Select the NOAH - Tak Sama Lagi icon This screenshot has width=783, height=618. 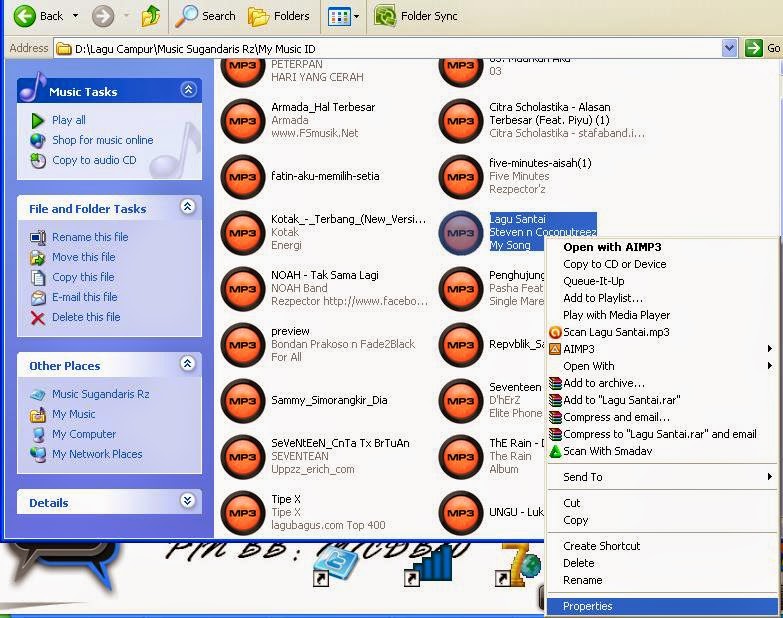243,289
